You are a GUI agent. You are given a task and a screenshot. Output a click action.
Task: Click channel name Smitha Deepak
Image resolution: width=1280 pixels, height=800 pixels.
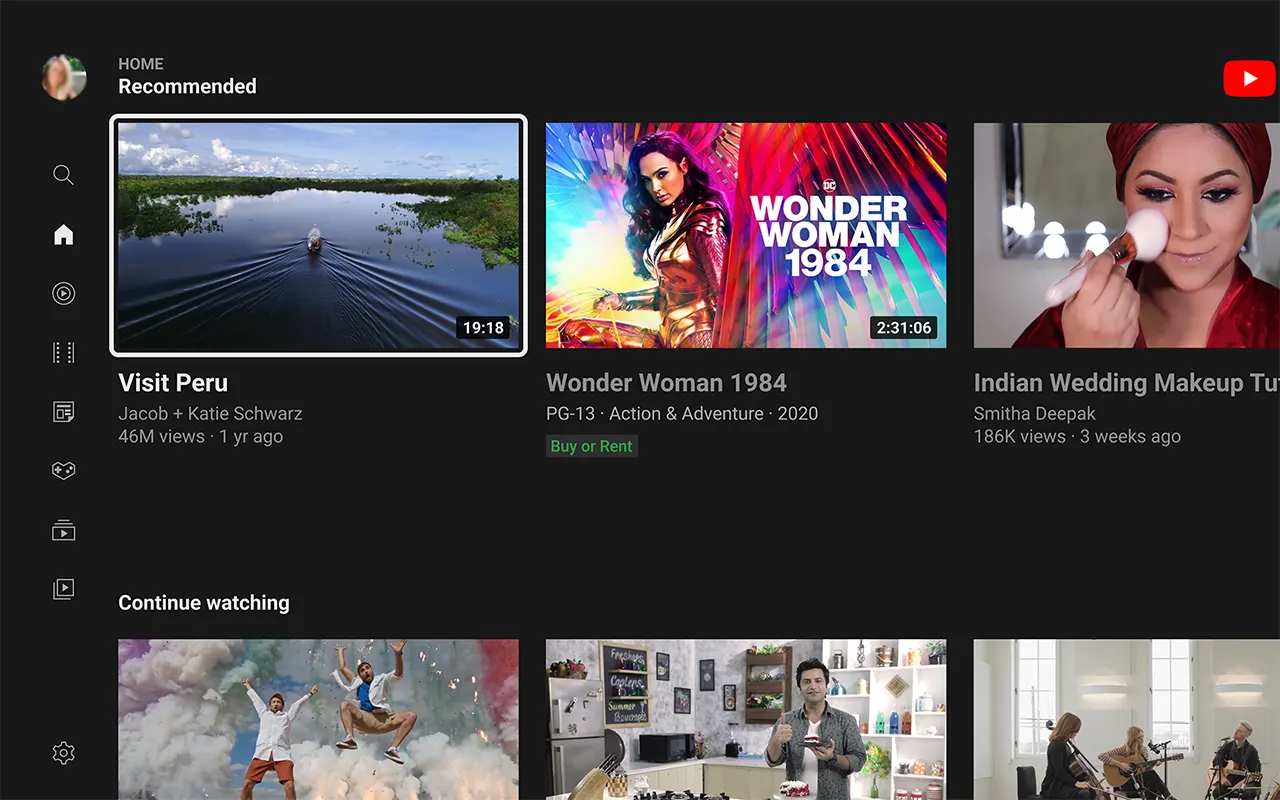[x=1035, y=413]
